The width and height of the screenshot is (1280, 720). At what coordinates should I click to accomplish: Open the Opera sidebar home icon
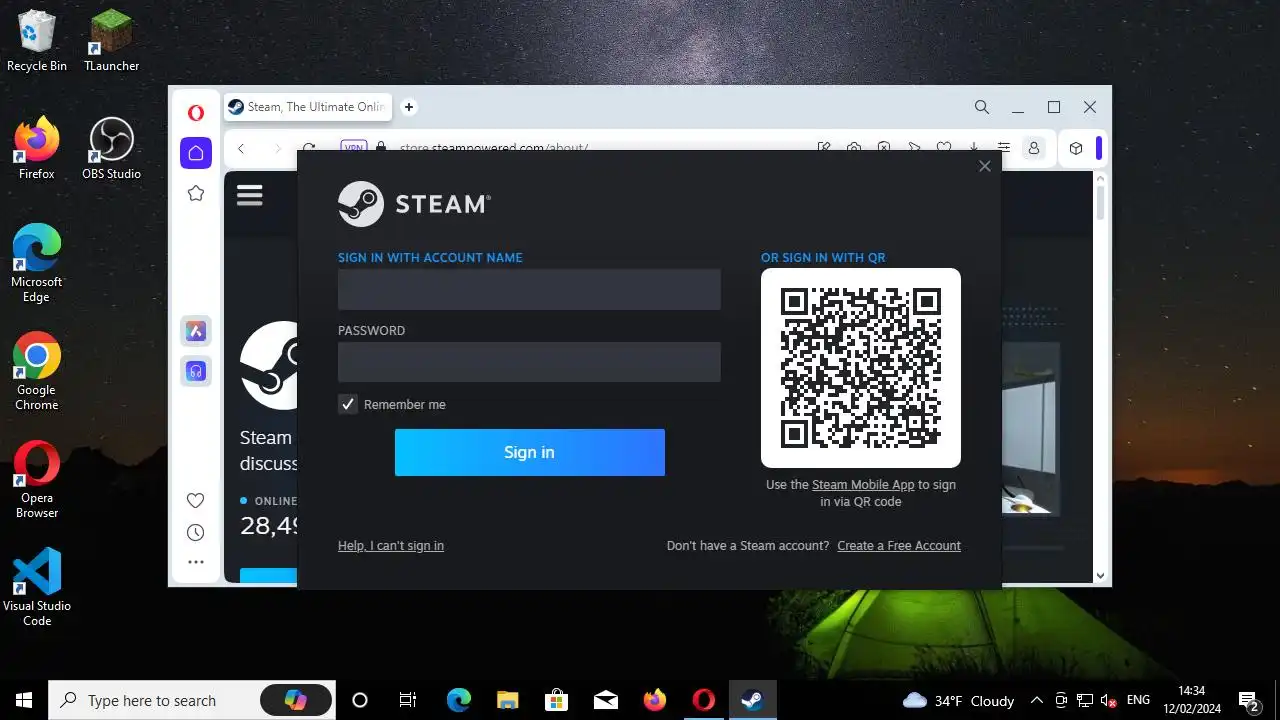196,153
